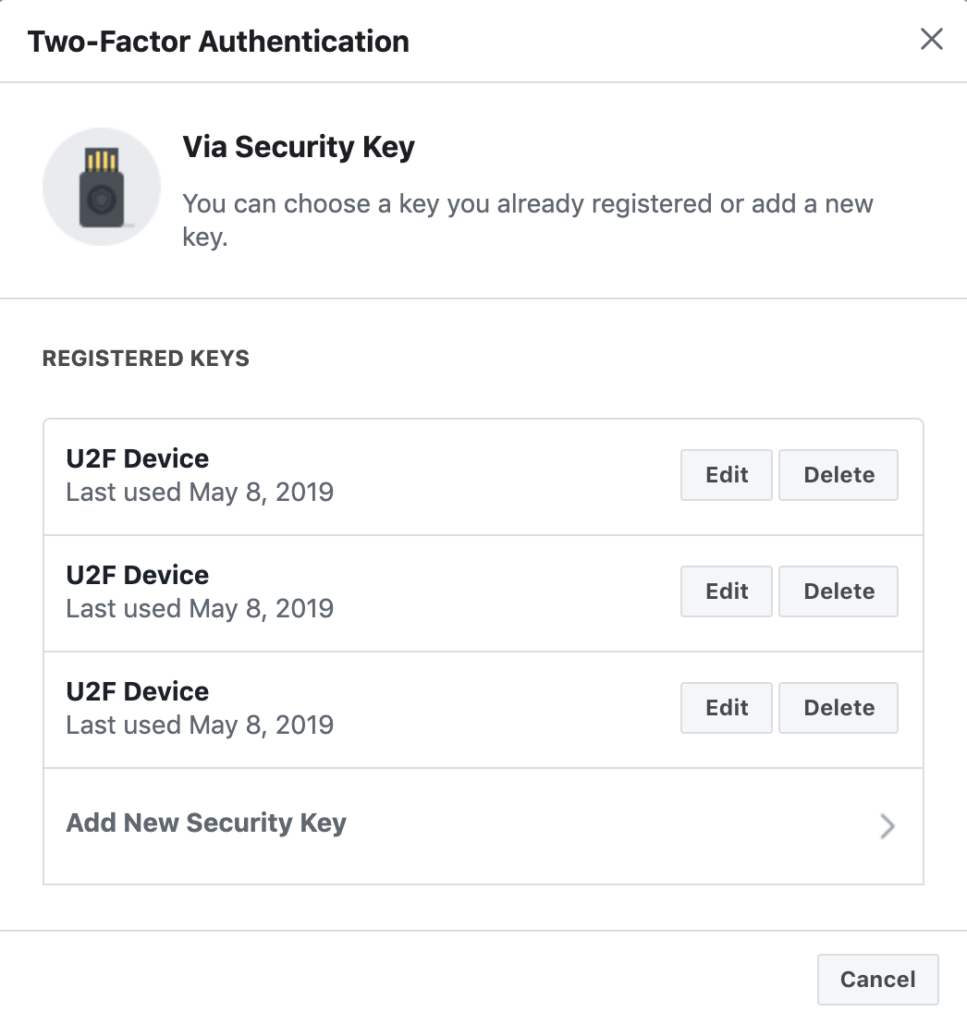Open Add New Security Key option

[x=483, y=826]
